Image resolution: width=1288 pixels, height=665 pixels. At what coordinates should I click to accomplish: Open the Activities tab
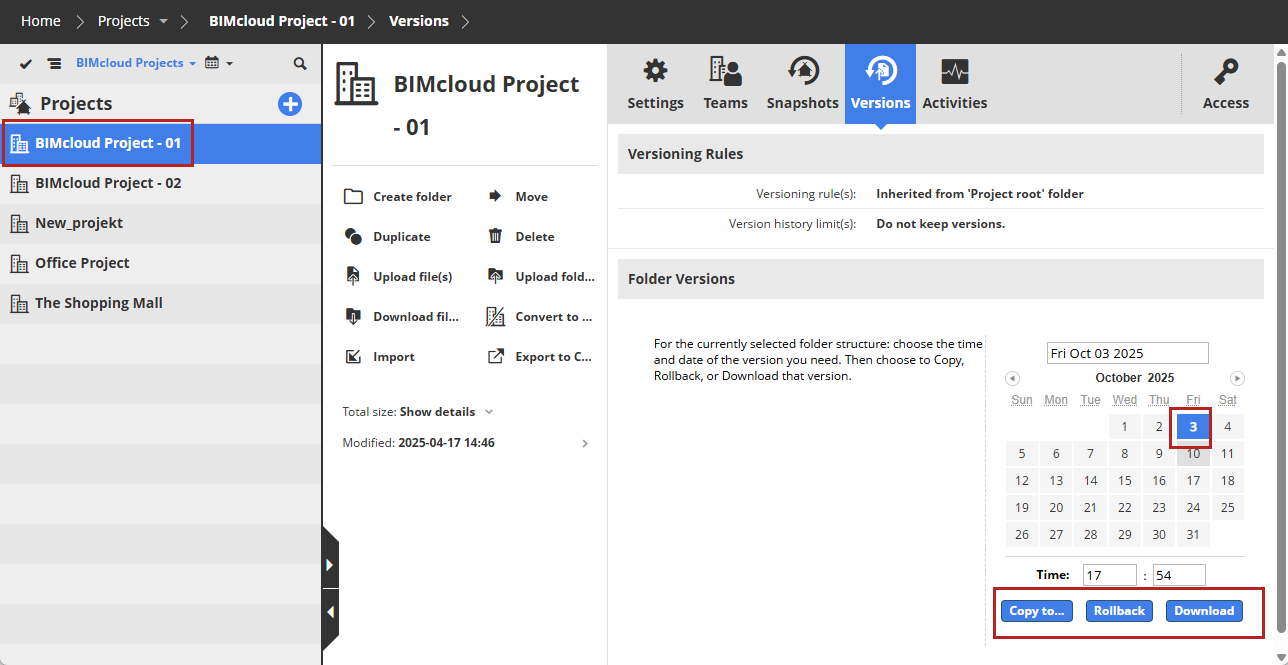954,84
